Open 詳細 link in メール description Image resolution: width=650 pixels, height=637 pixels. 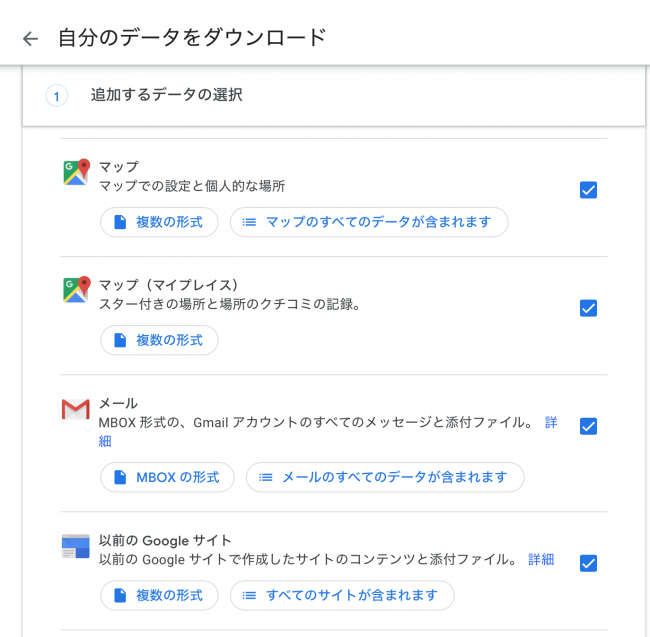tap(551, 423)
